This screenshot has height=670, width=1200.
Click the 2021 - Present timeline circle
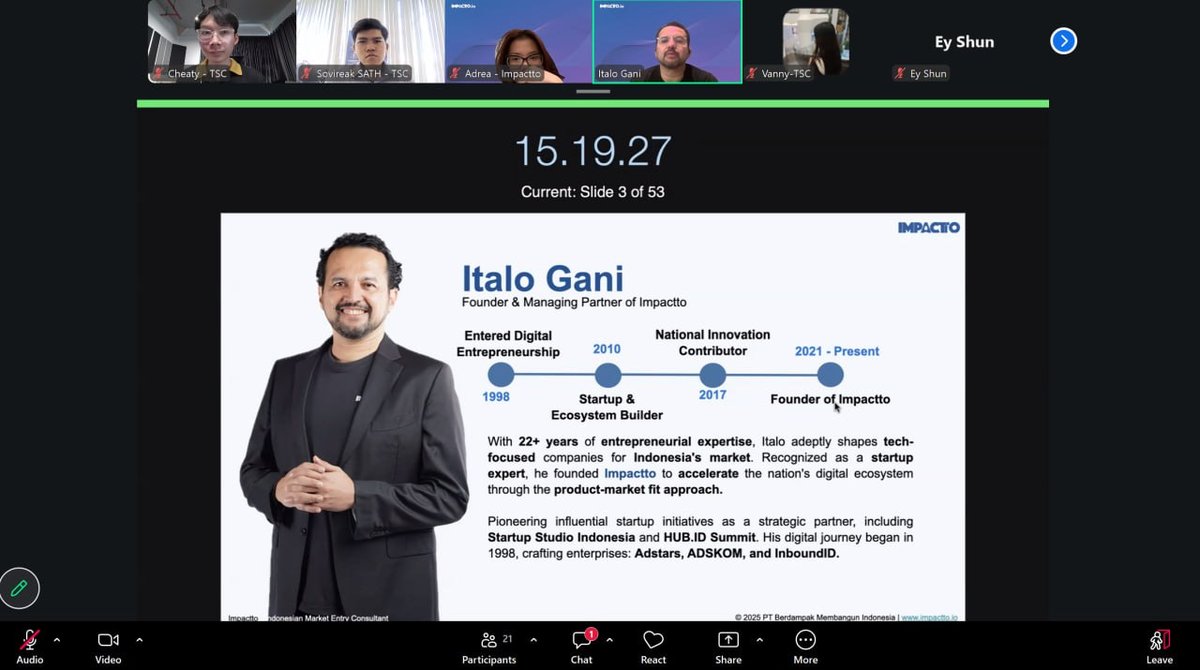point(830,375)
